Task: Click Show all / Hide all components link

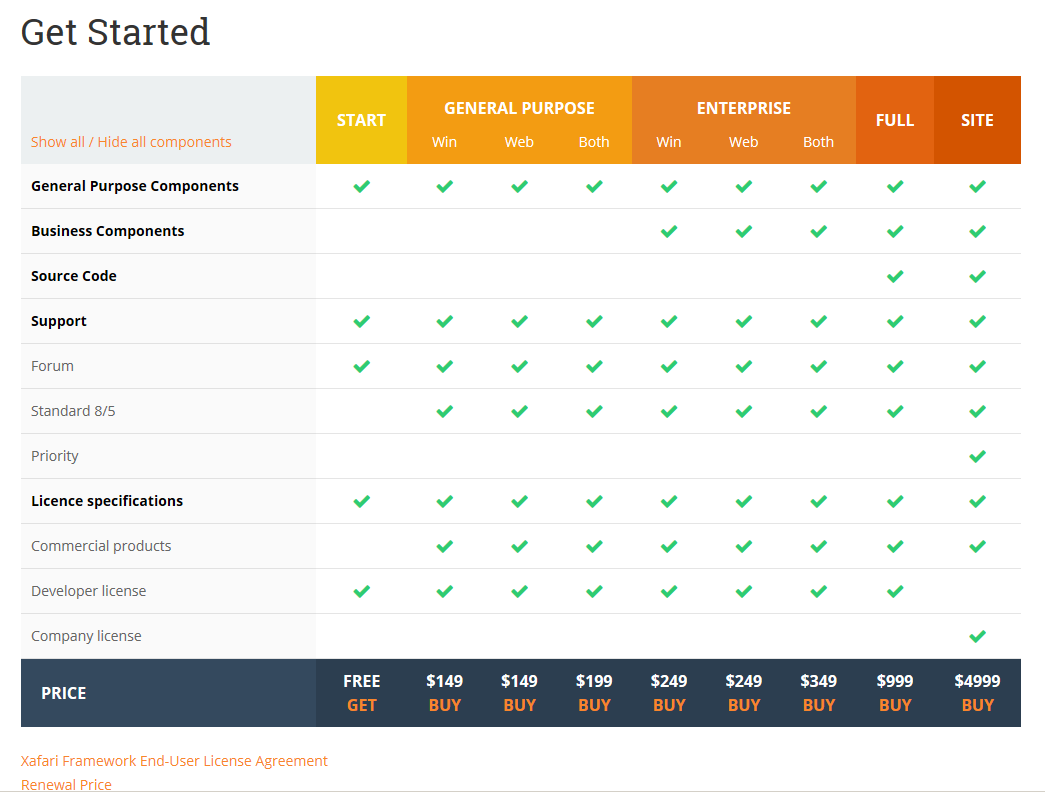Action: pos(131,142)
